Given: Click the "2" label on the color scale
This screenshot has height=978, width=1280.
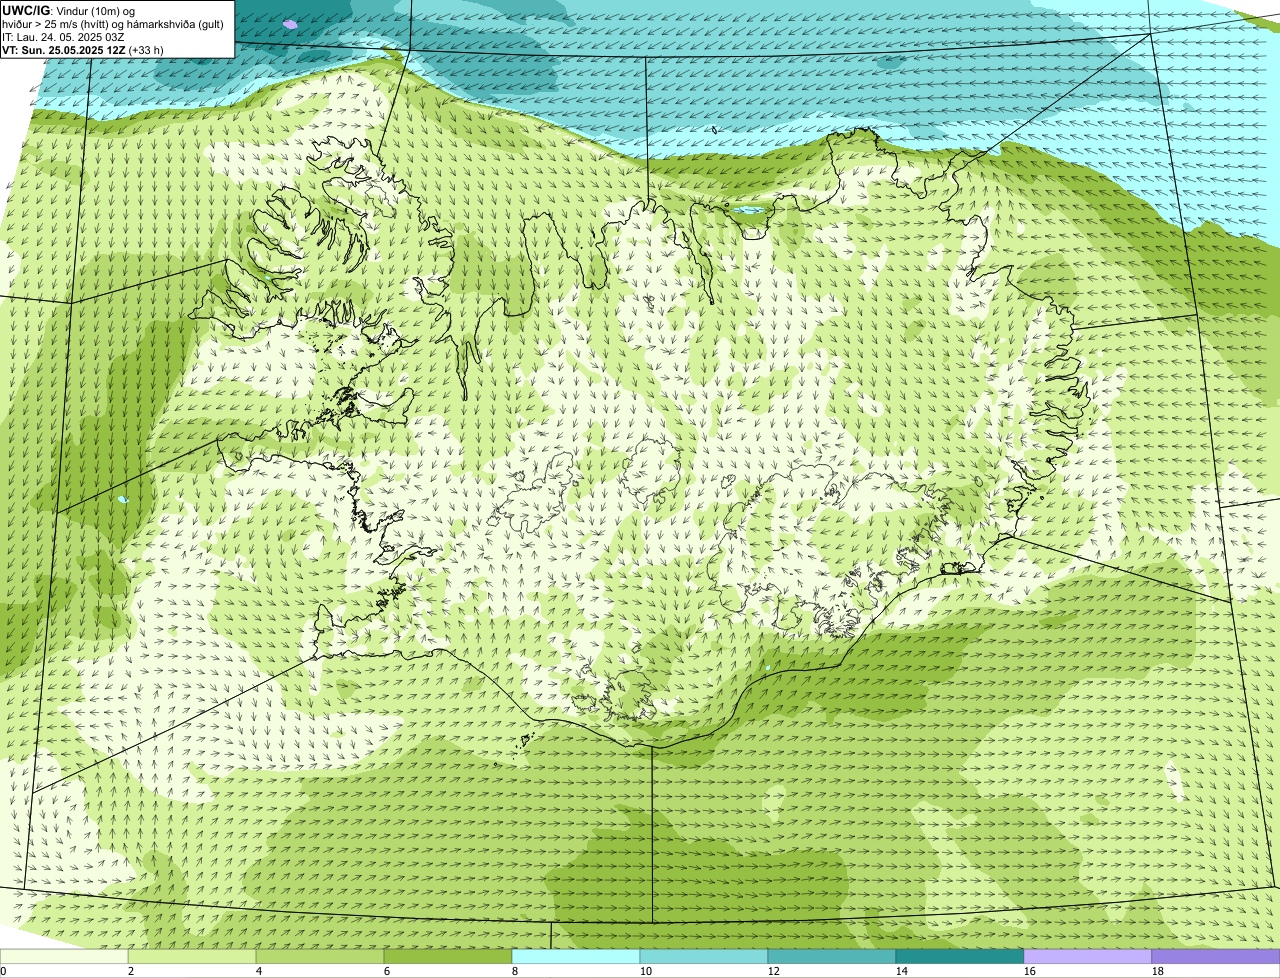Looking at the screenshot, I should point(131,971).
